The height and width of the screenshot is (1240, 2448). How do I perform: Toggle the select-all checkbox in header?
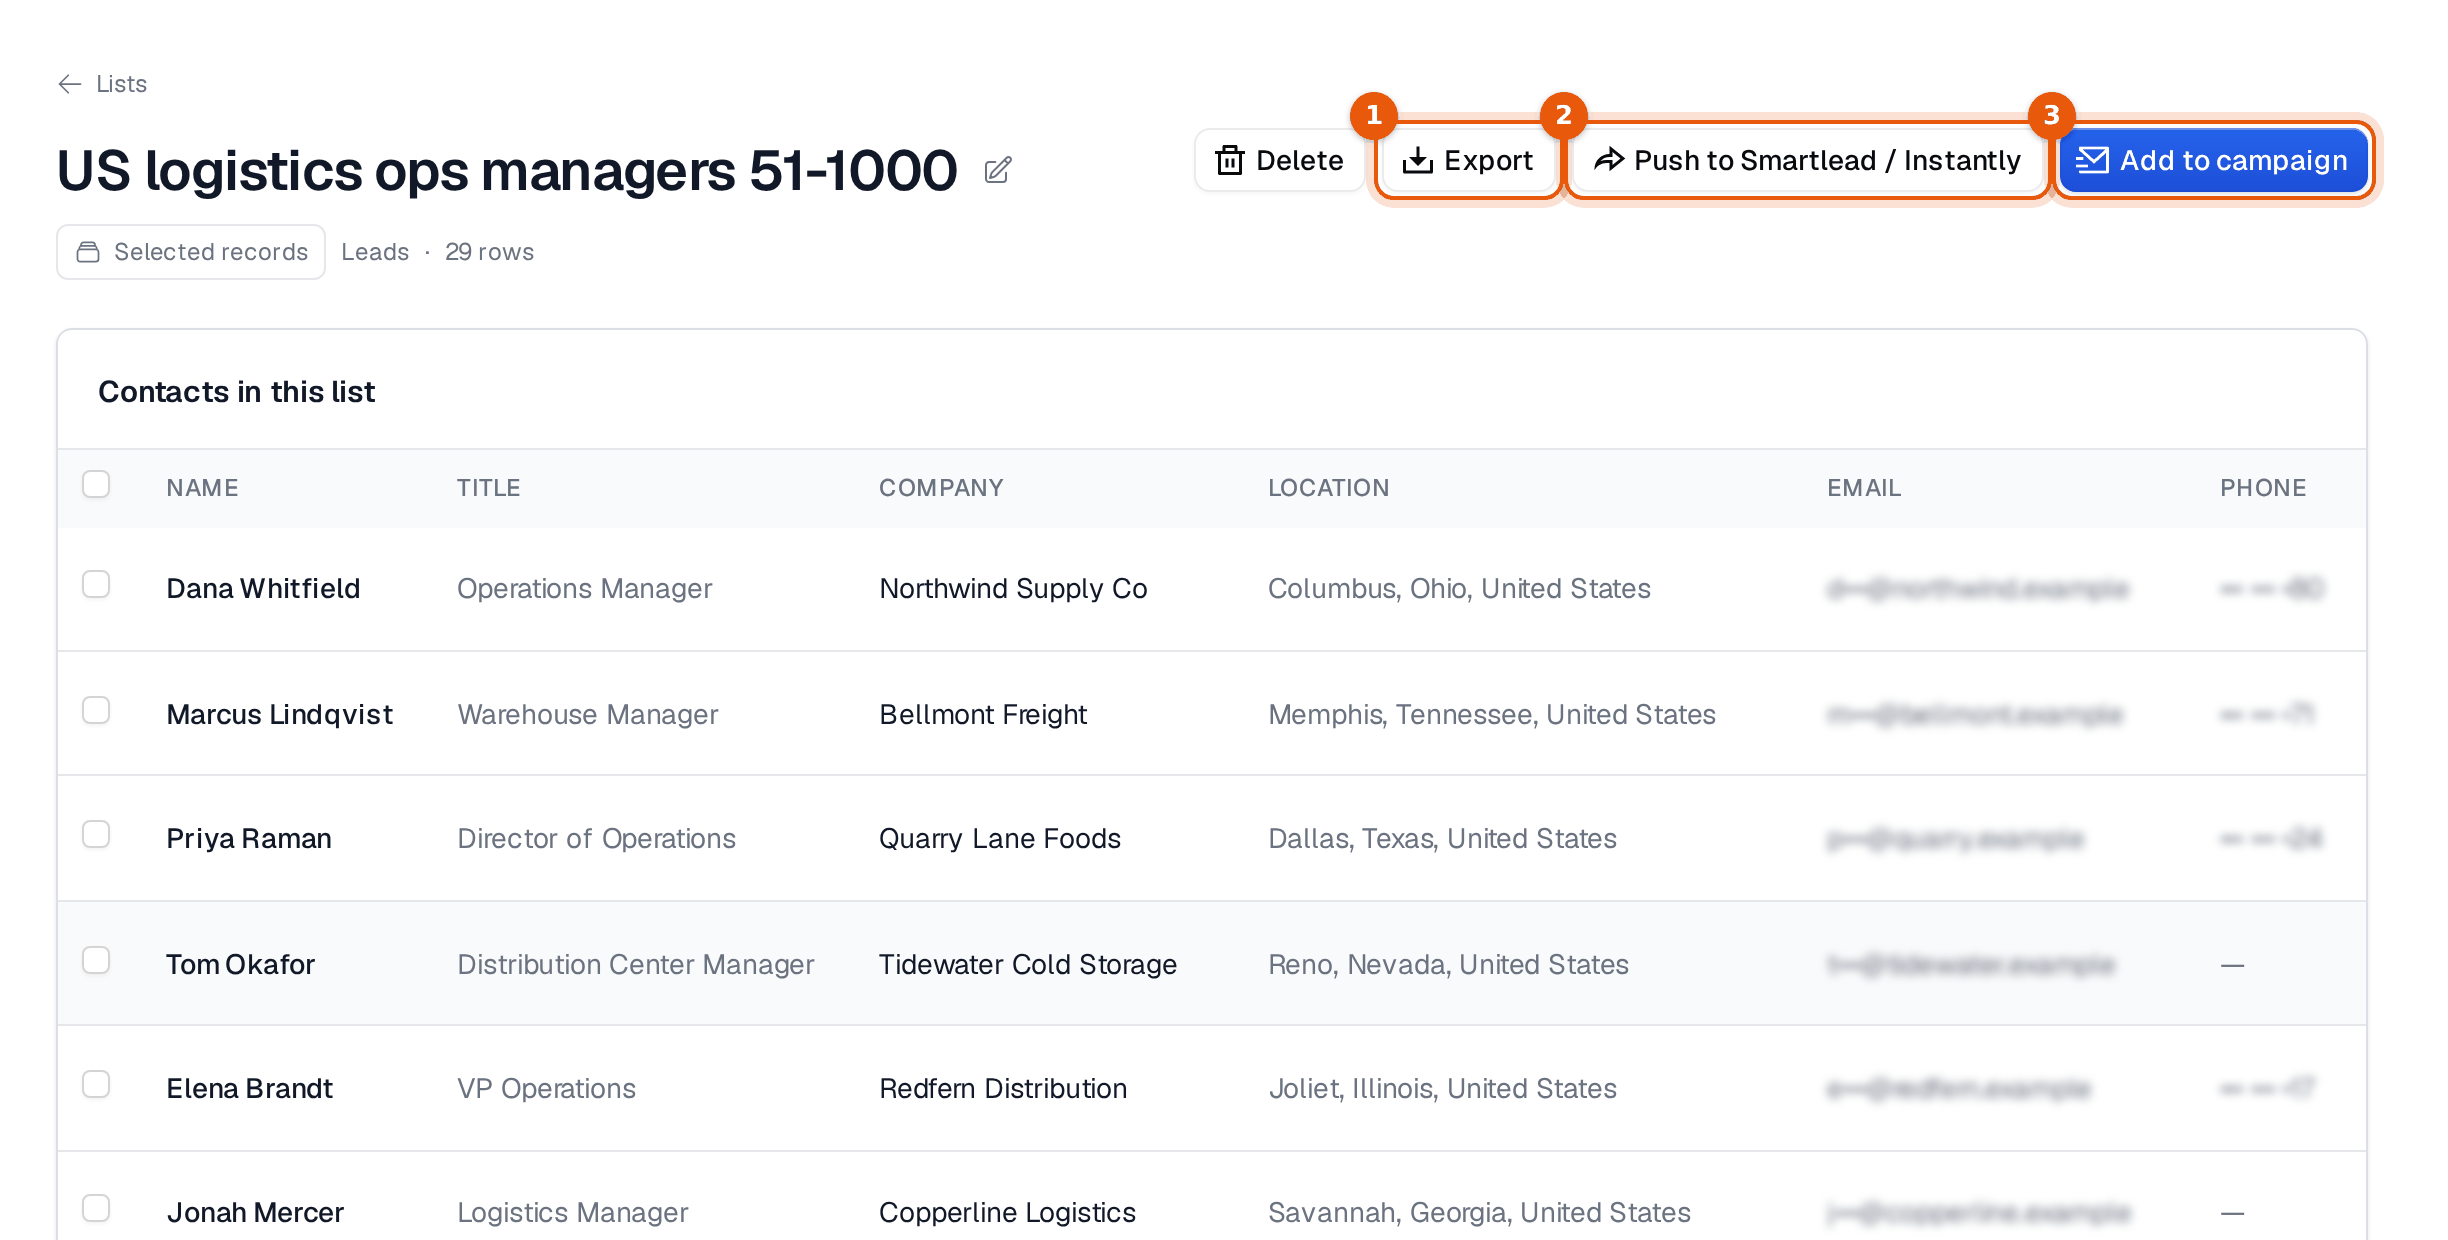[96, 484]
